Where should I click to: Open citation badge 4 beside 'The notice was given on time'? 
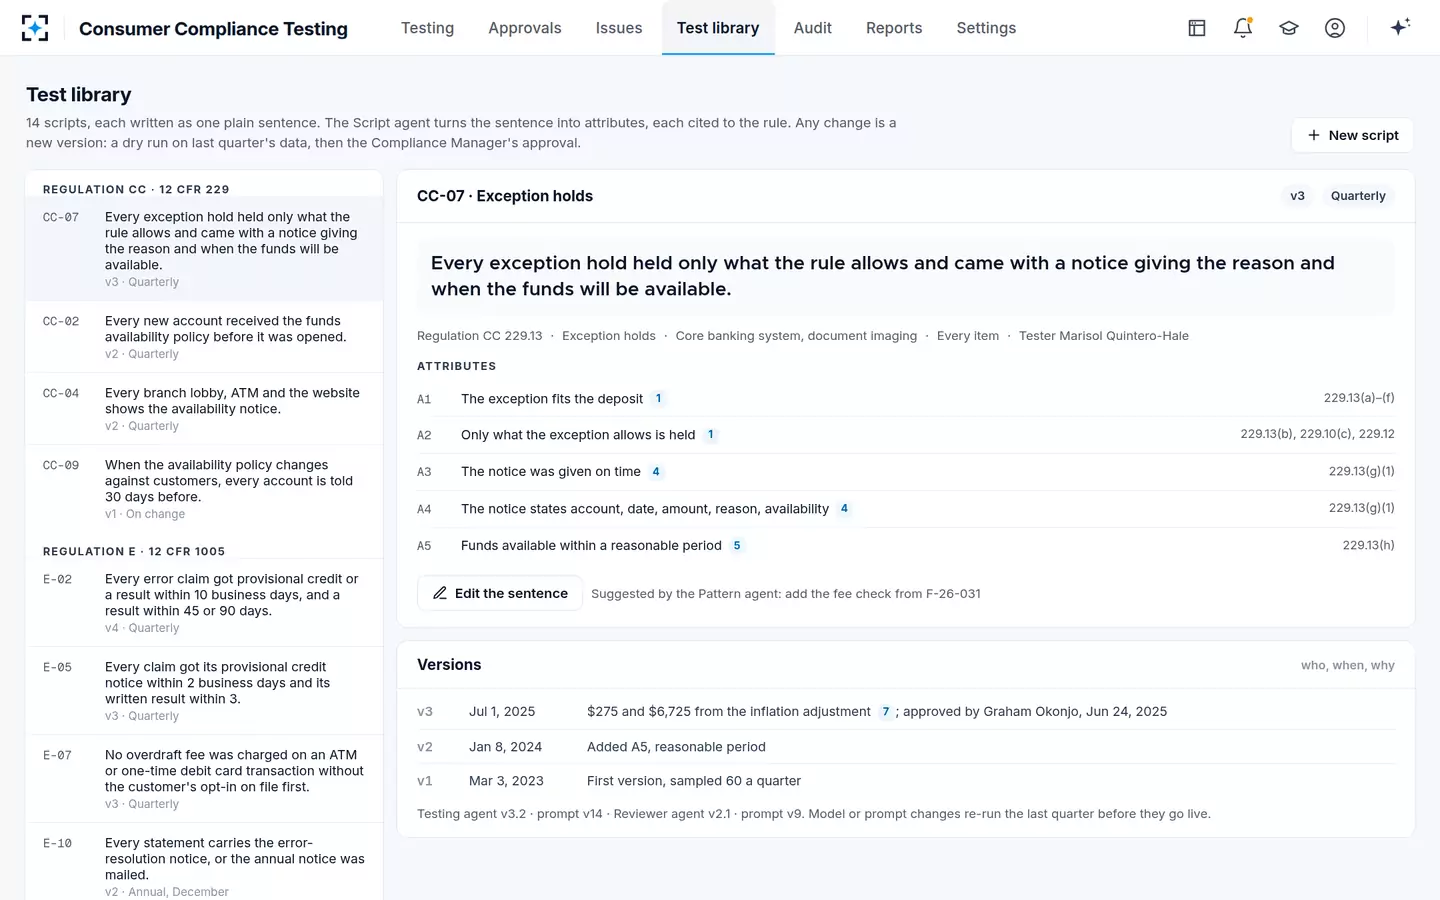point(656,472)
